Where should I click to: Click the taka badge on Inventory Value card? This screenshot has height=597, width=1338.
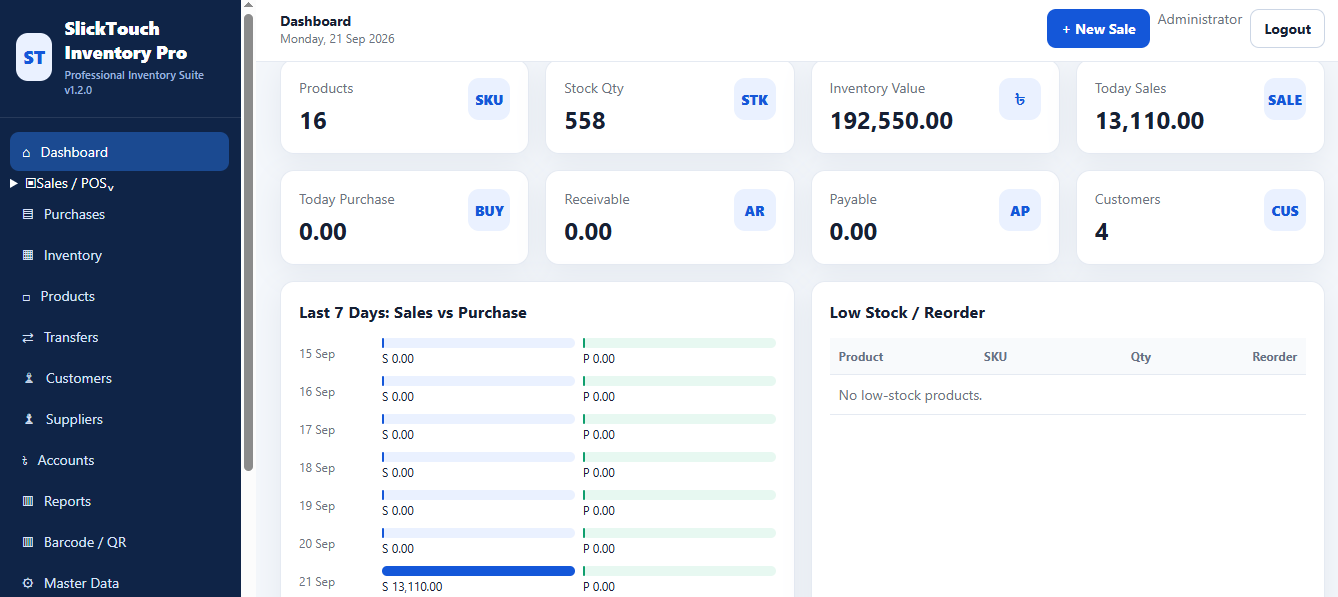pyautogui.click(x=1020, y=100)
